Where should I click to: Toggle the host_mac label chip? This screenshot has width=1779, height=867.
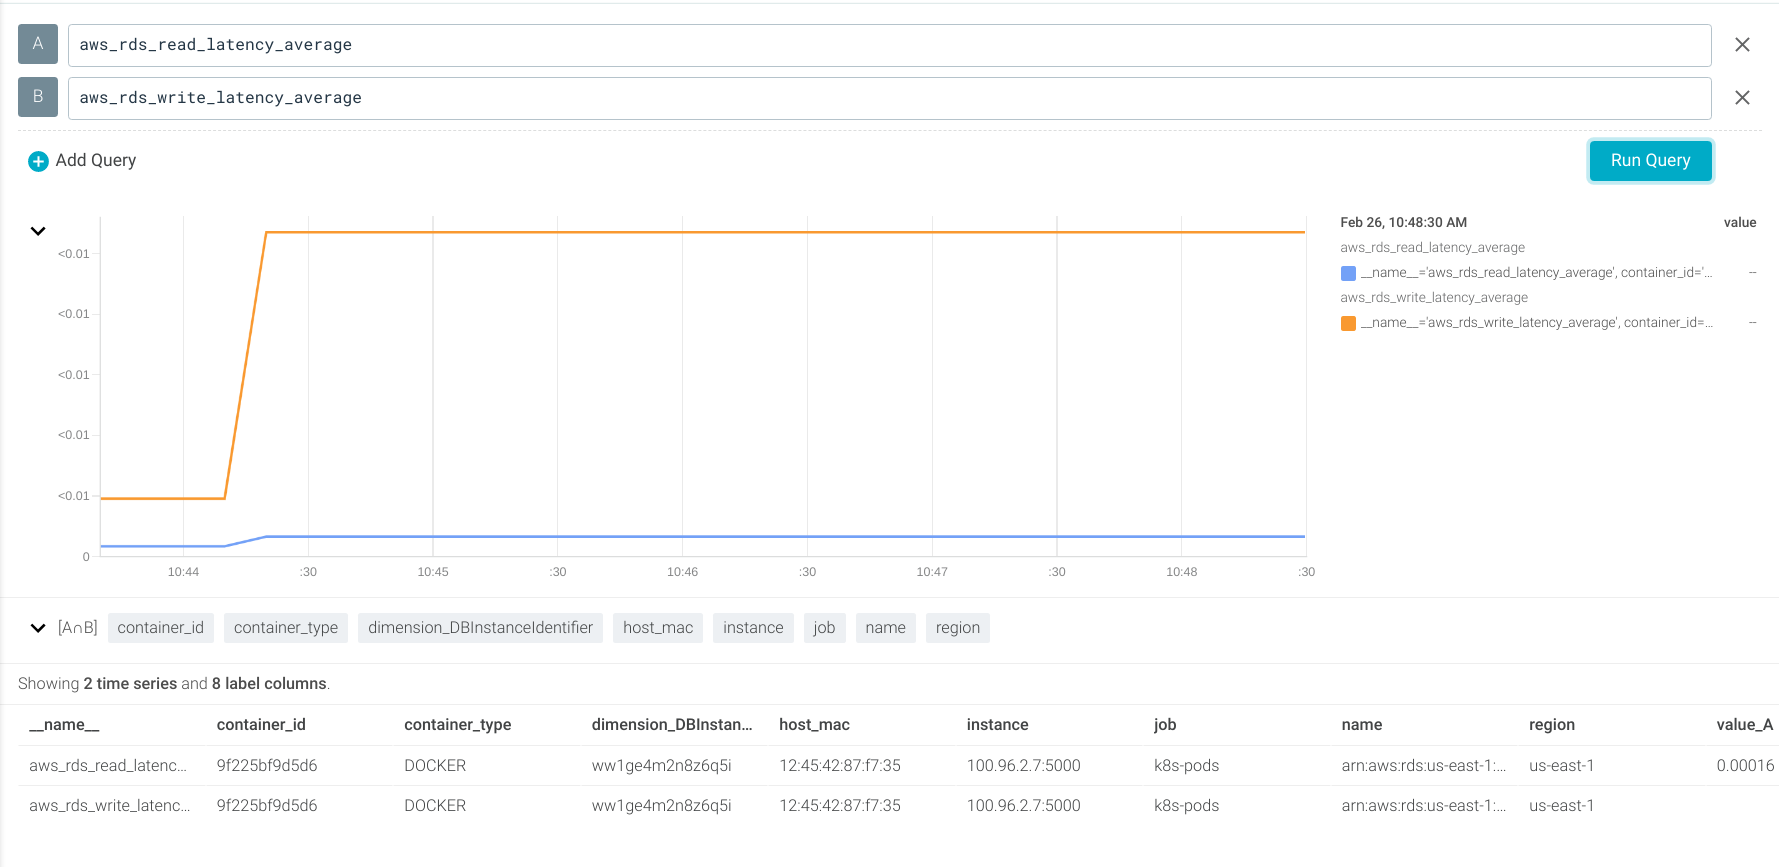tap(658, 628)
